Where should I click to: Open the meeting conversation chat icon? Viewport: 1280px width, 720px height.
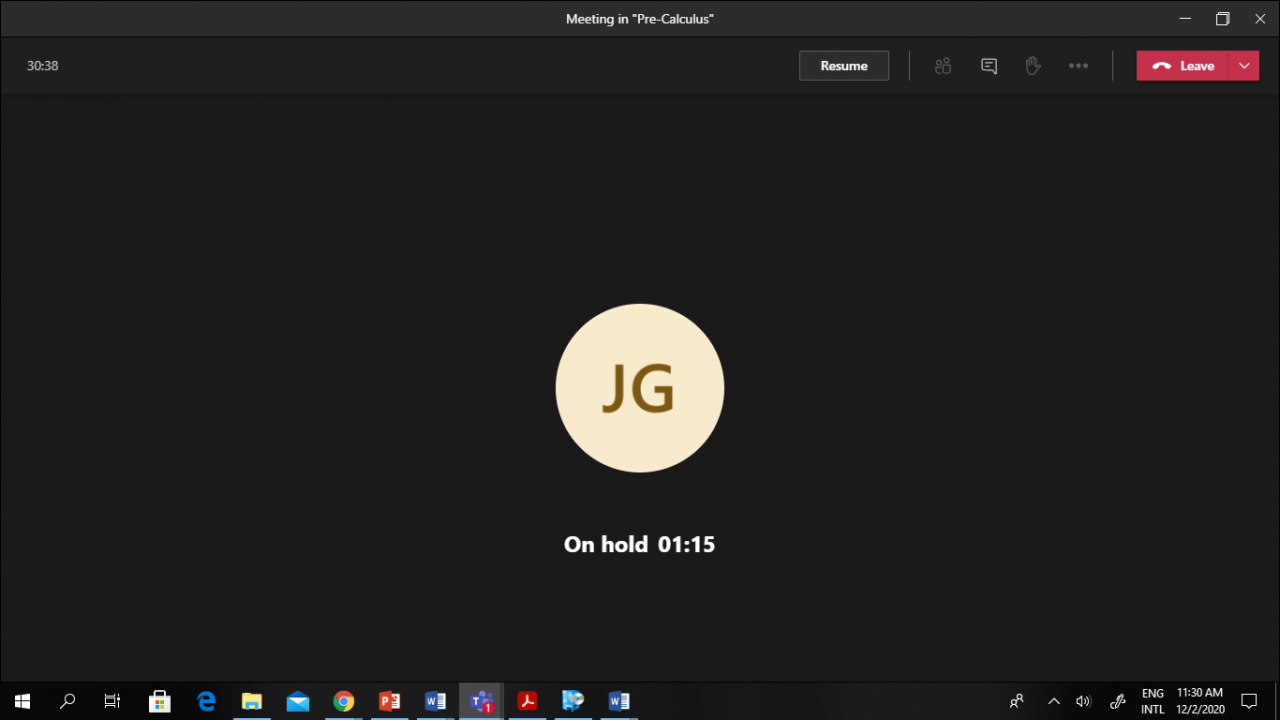pyautogui.click(x=988, y=66)
